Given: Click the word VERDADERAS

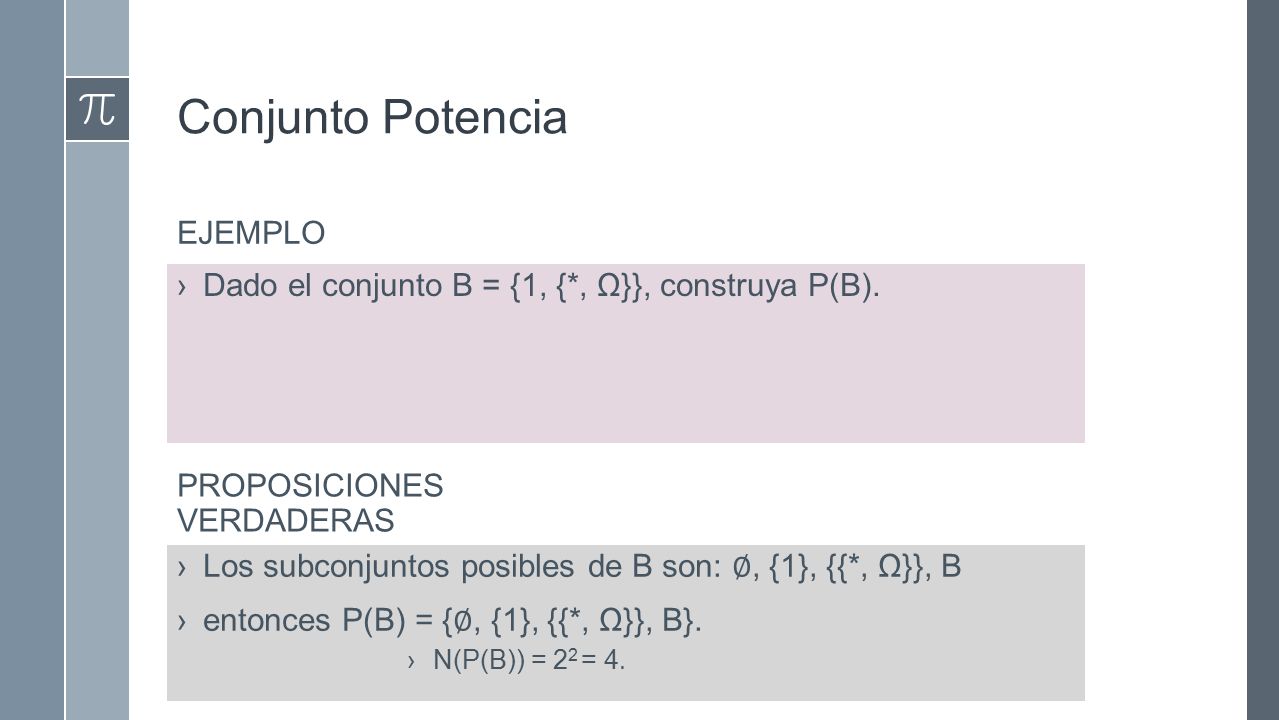Looking at the screenshot, I should pos(286,520).
